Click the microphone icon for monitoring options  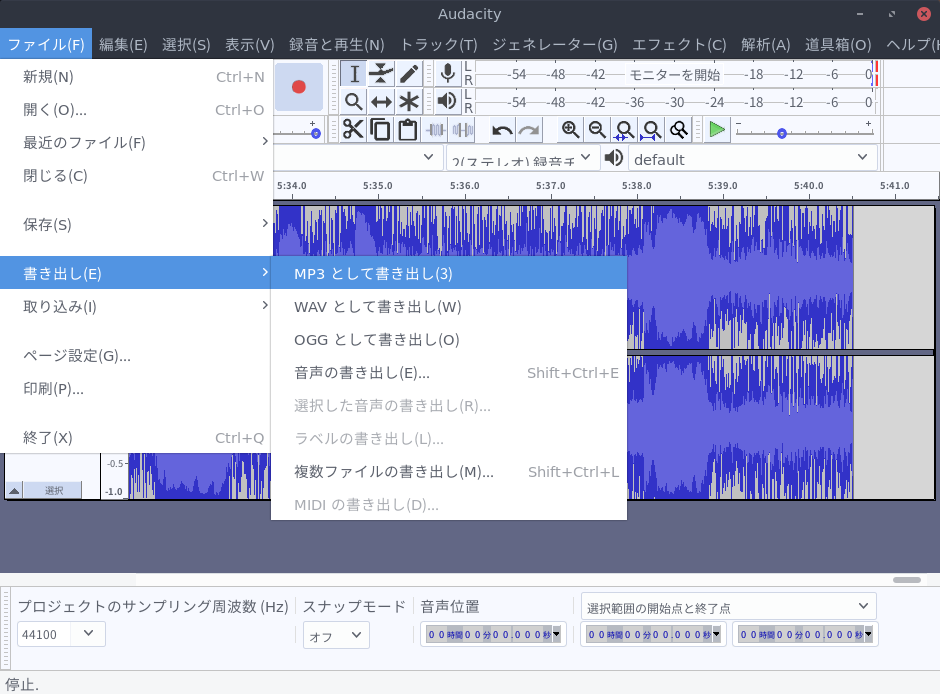448,73
